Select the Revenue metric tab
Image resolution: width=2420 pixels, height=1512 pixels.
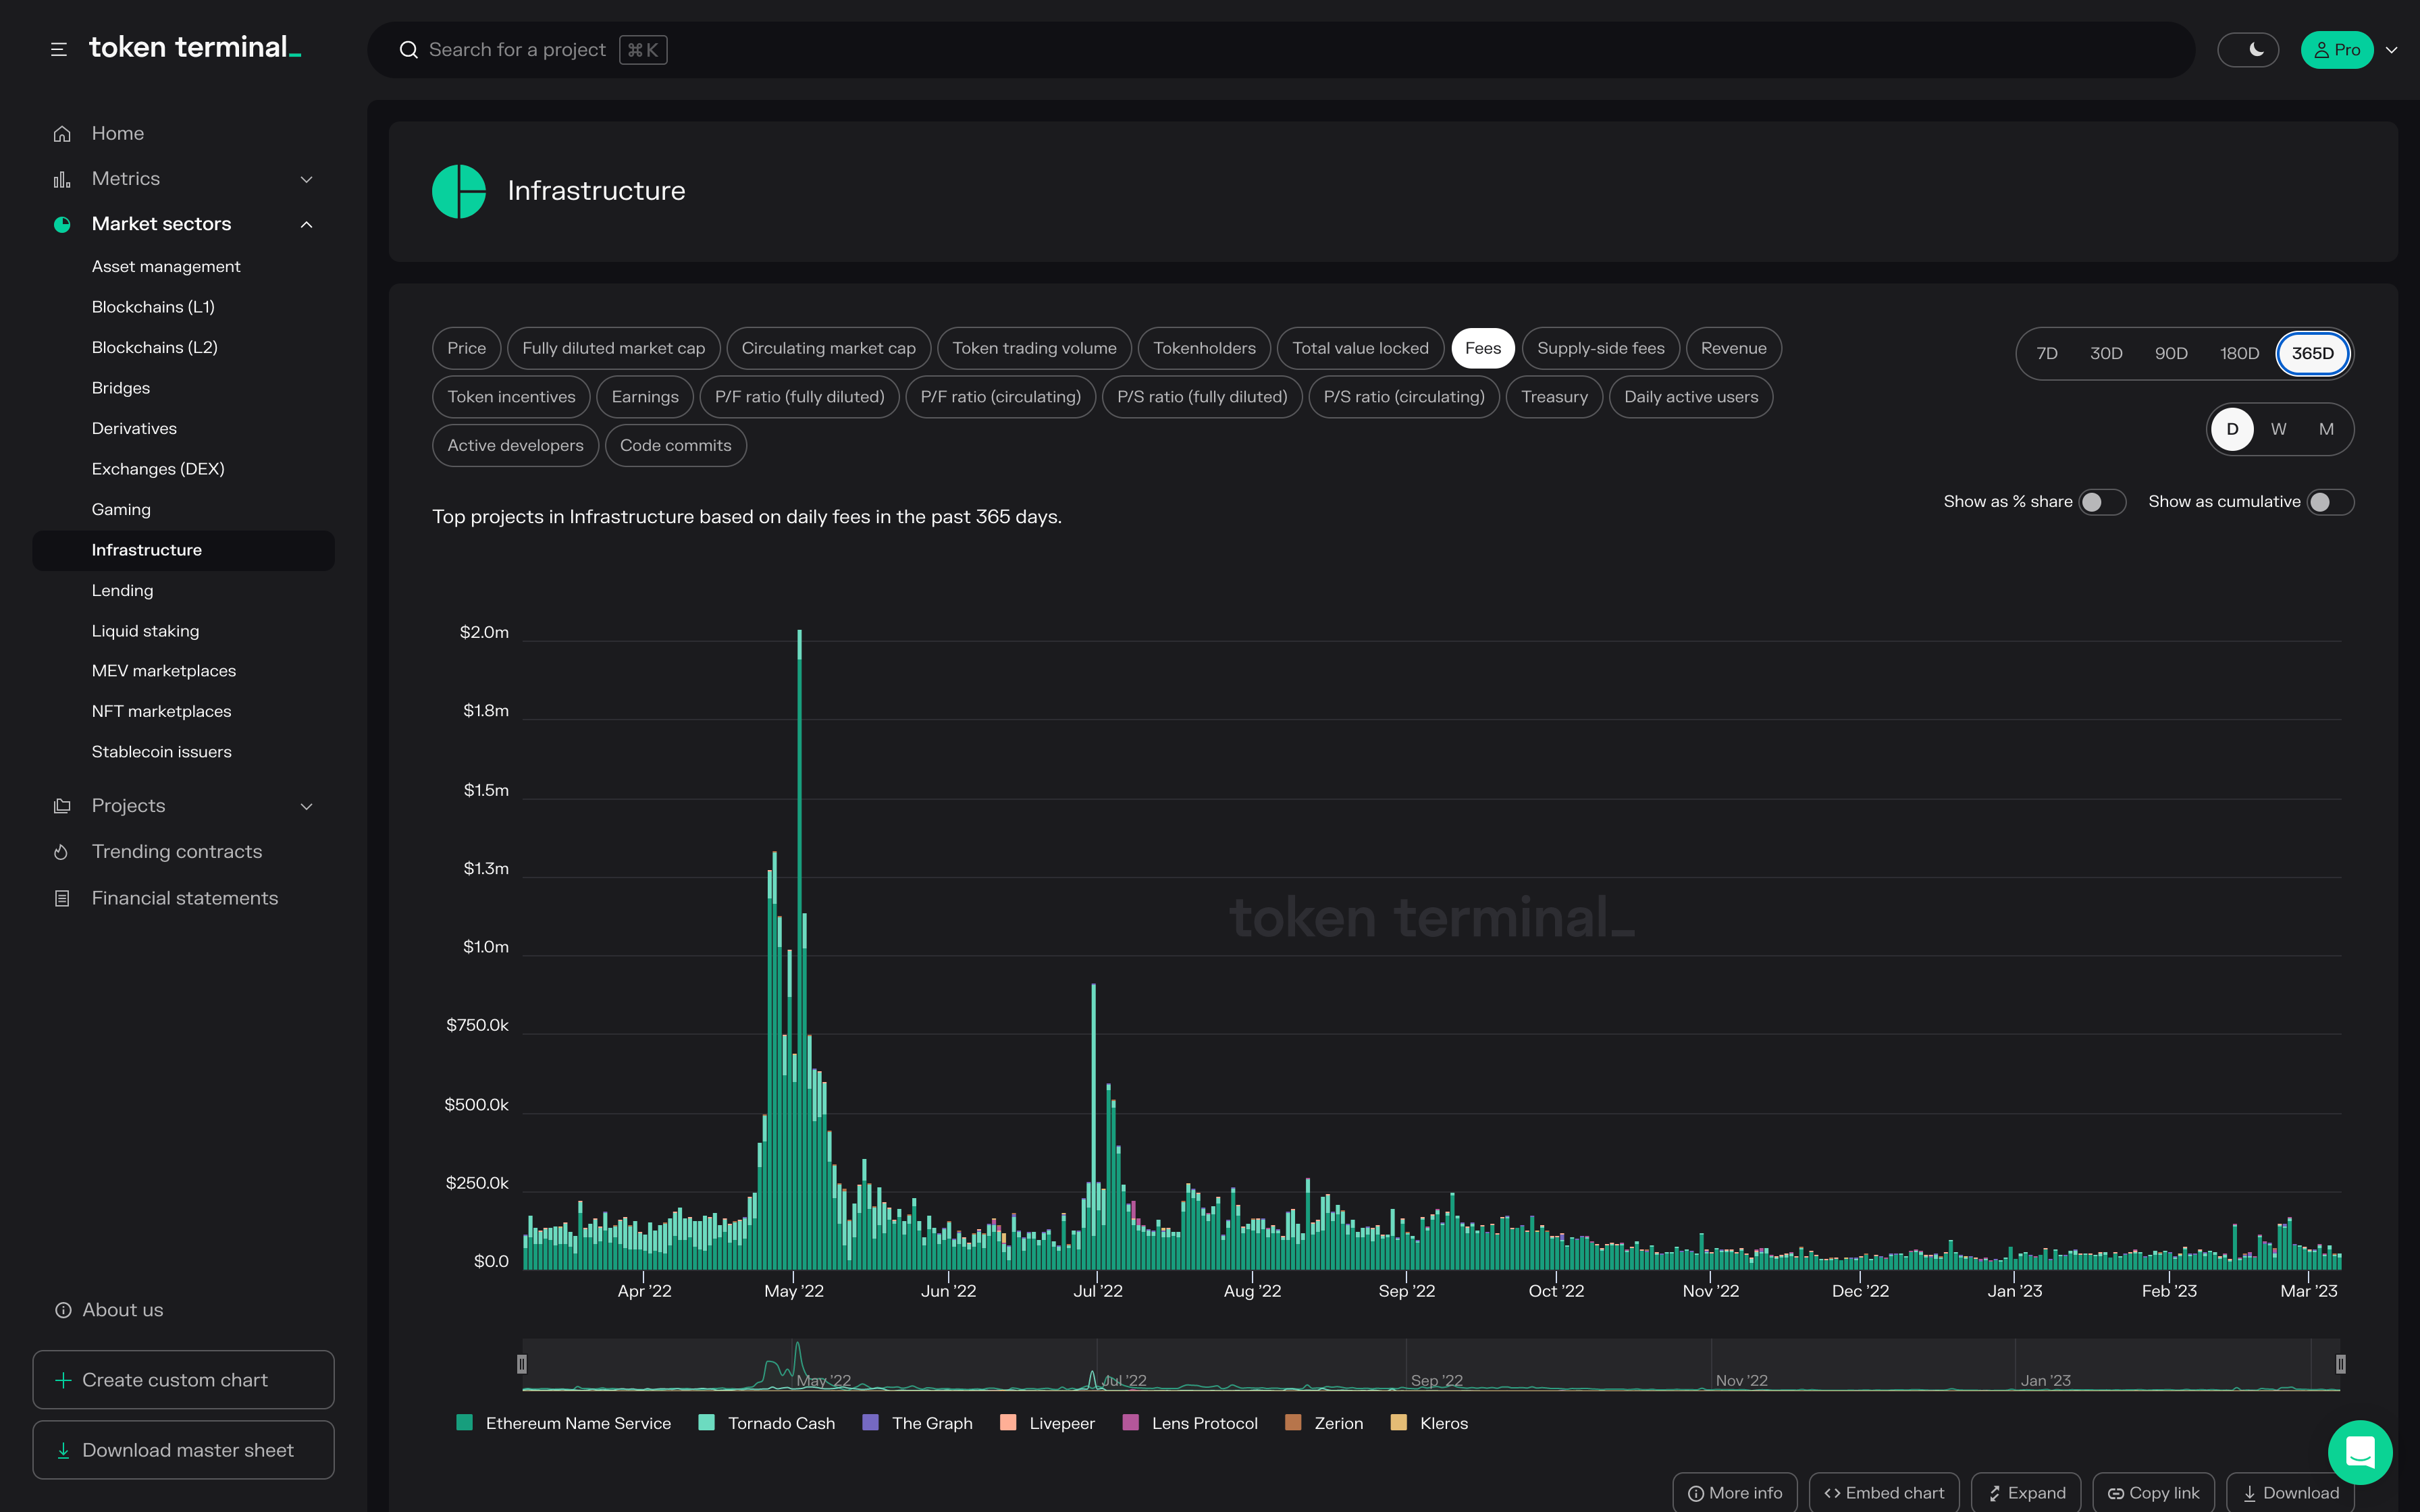click(1733, 348)
